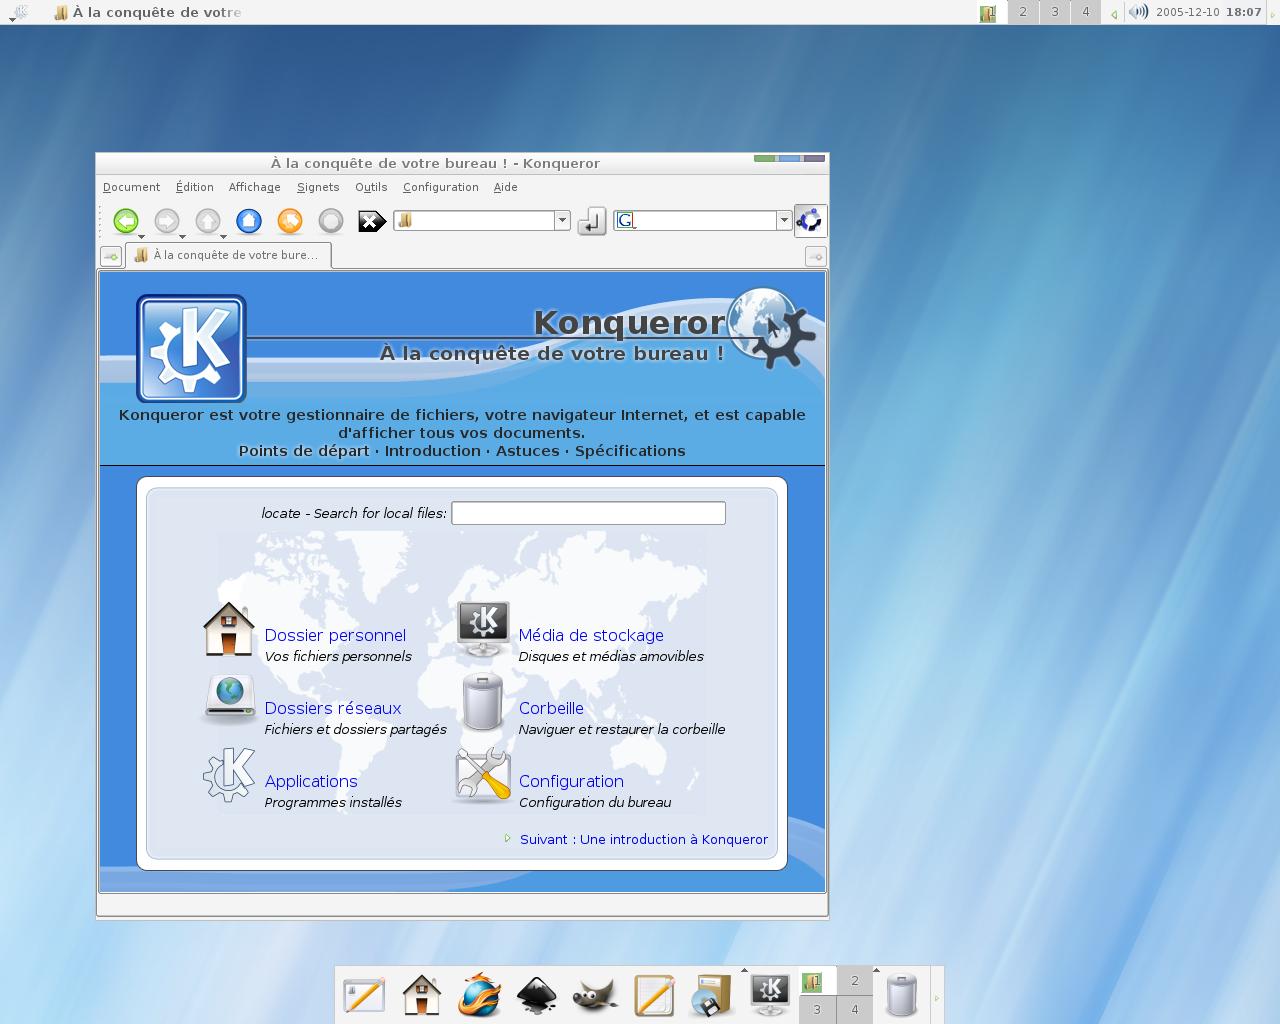Click the Configuration wrench icon
The height and width of the screenshot is (1024, 1280).
[x=483, y=775]
